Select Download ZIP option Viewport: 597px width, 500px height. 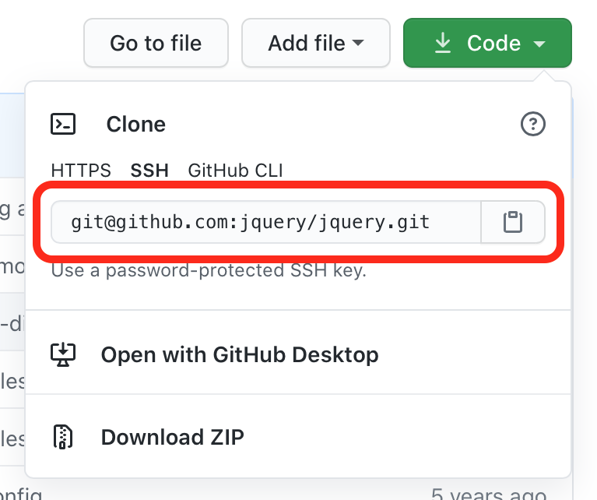(x=172, y=437)
